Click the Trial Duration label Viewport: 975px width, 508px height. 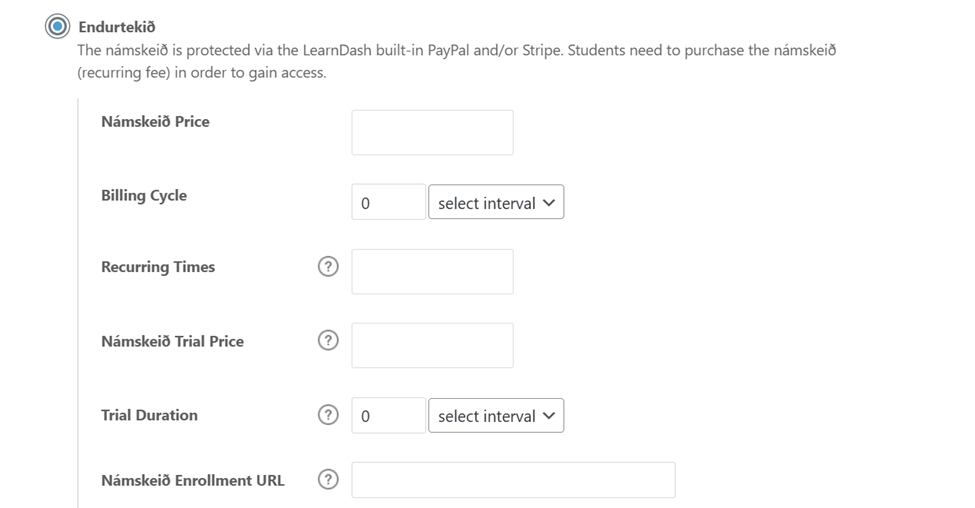[149, 415]
